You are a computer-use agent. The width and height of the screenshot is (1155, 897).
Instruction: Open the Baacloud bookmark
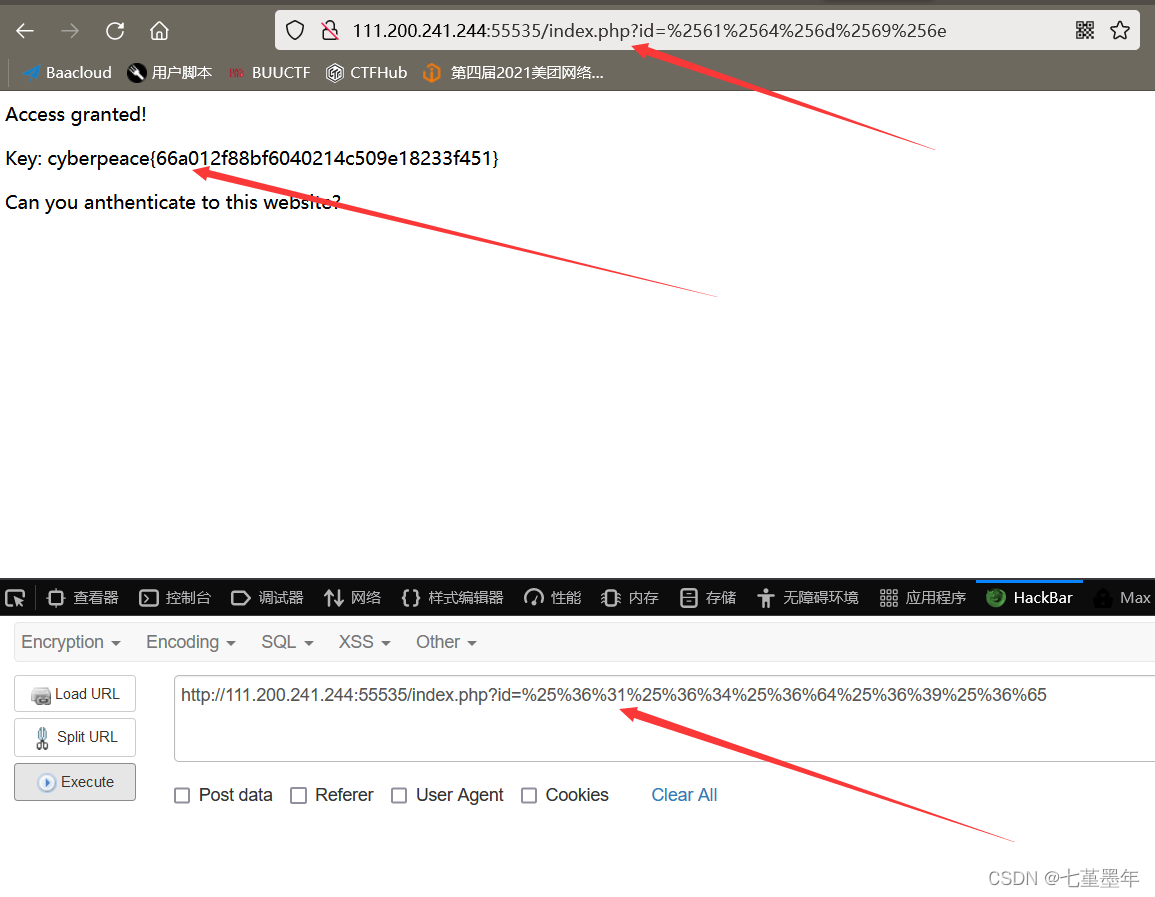point(67,72)
